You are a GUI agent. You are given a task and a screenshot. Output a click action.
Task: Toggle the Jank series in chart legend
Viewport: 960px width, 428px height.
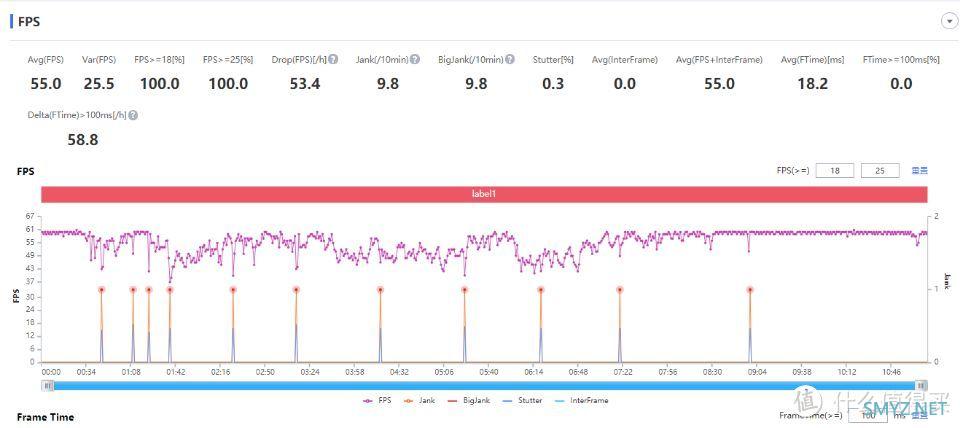pyautogui.click(x=418, y=400)
